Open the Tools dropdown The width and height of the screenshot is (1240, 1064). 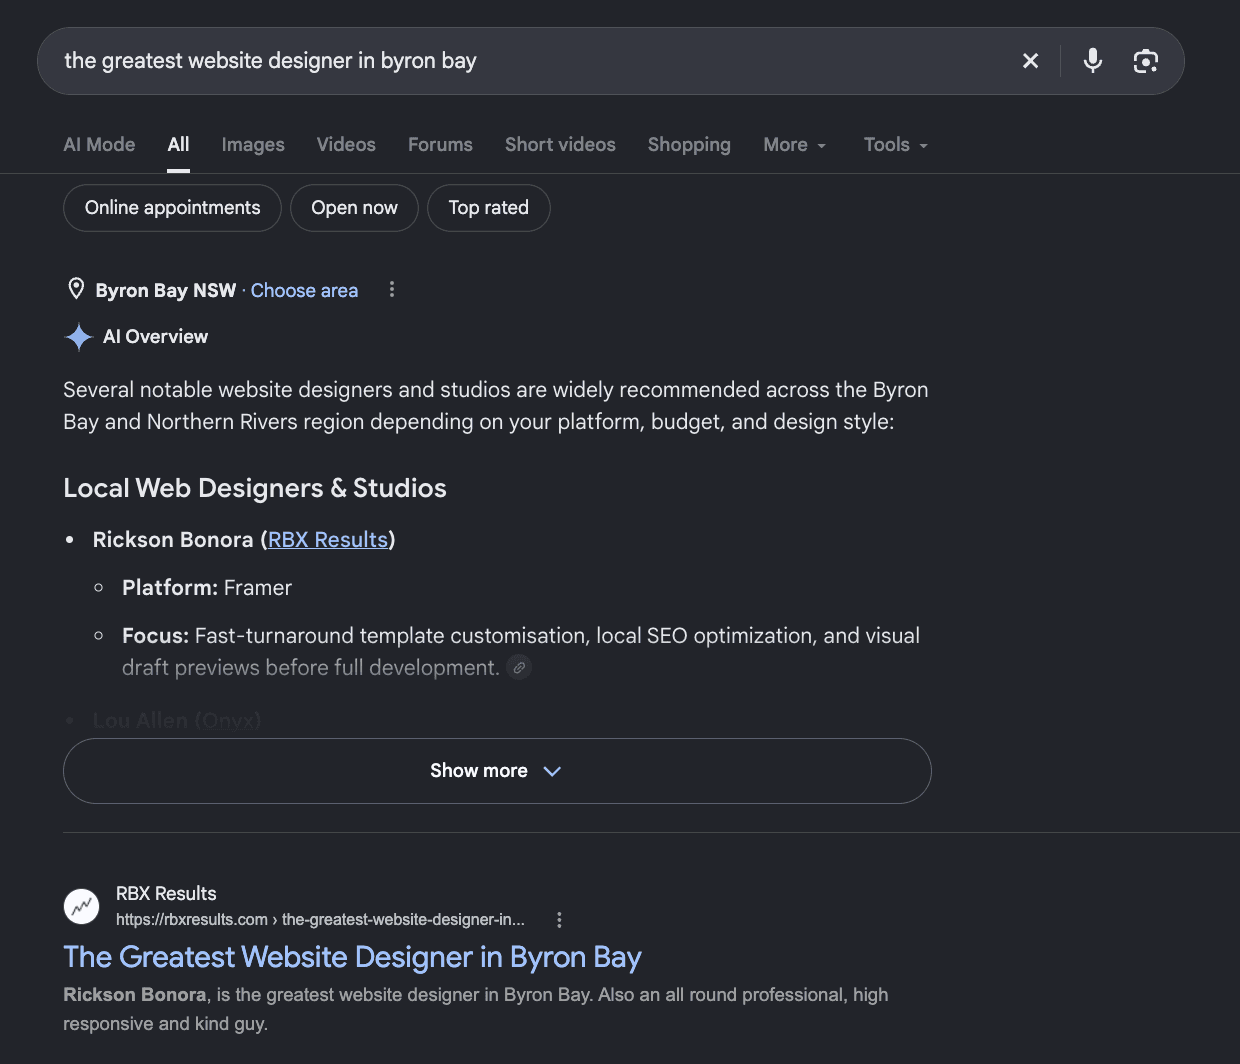click(x=896, y=145)
